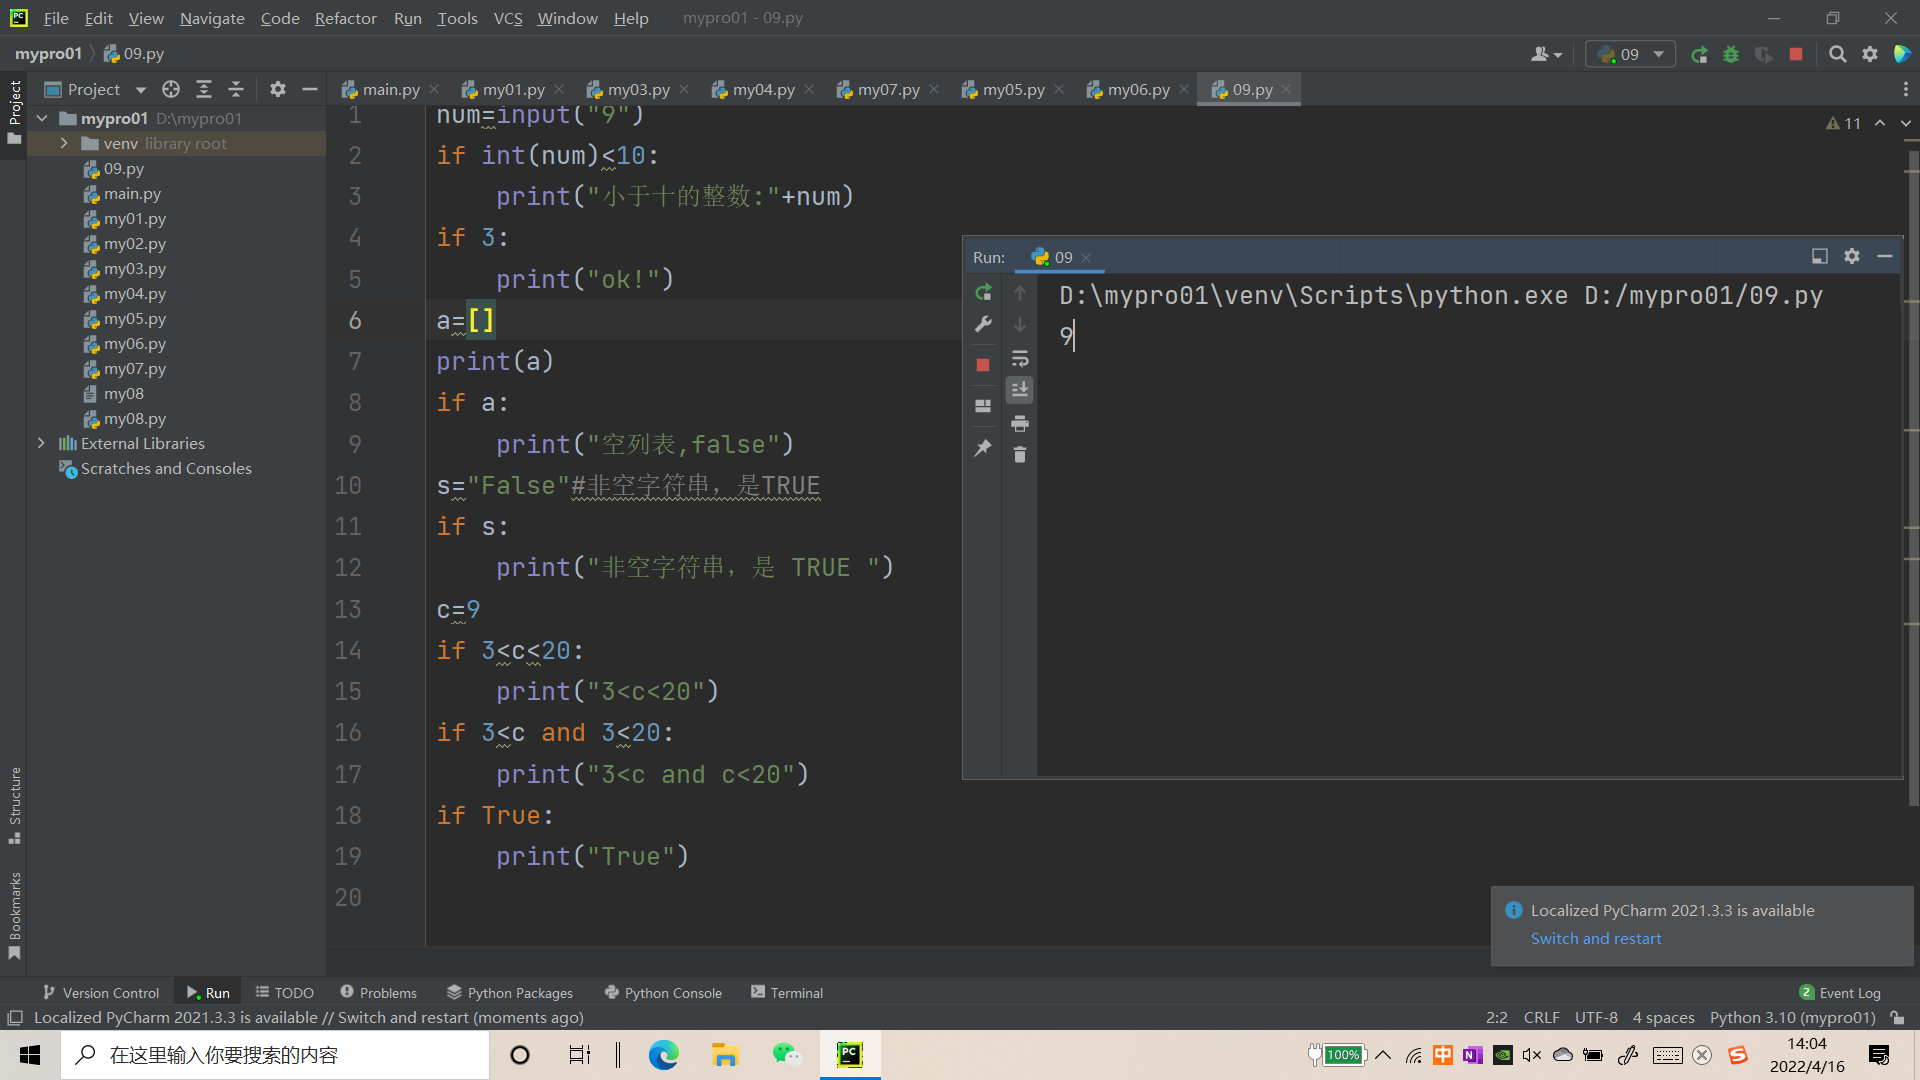Open Run panel settings gear
1920x1080 pixels.
[1852, 257]
